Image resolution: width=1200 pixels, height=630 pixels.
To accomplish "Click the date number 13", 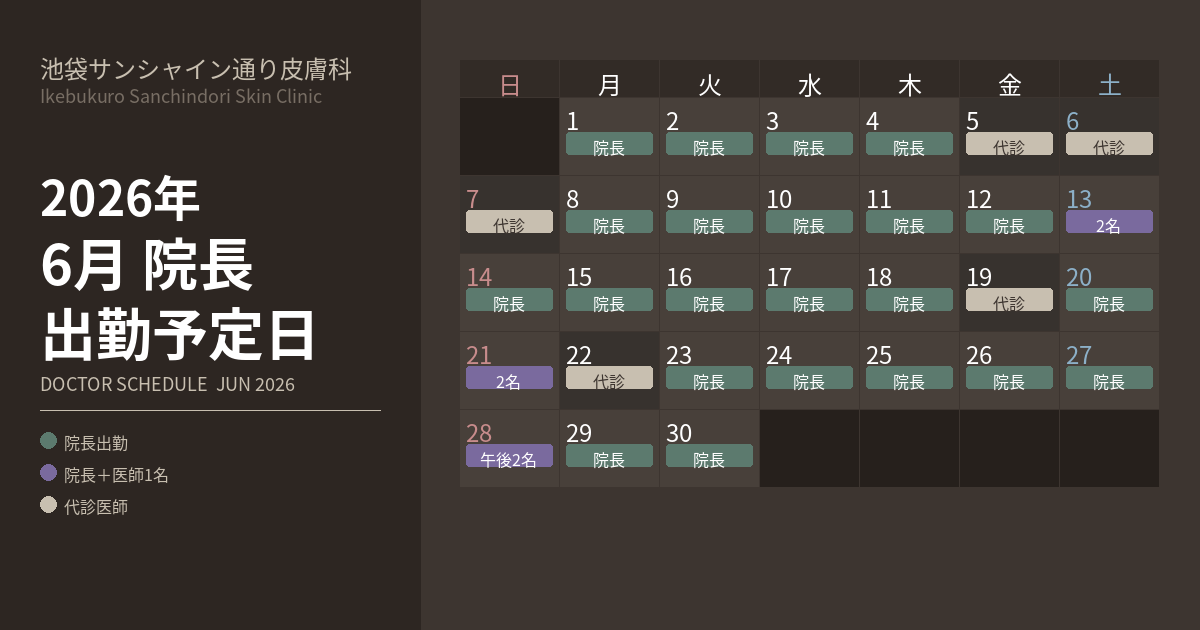I will [1079, 199].
